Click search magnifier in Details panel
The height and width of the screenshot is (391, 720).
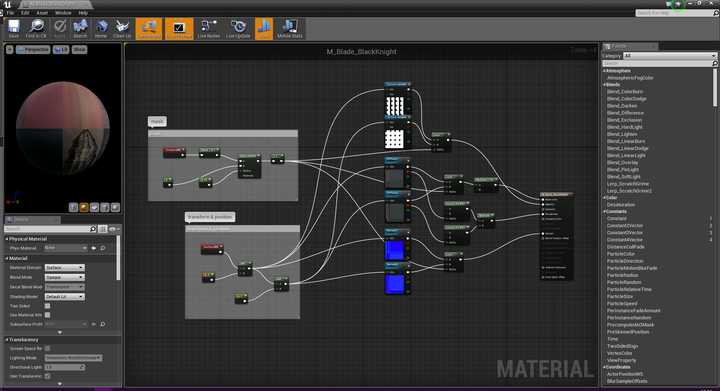93,229
